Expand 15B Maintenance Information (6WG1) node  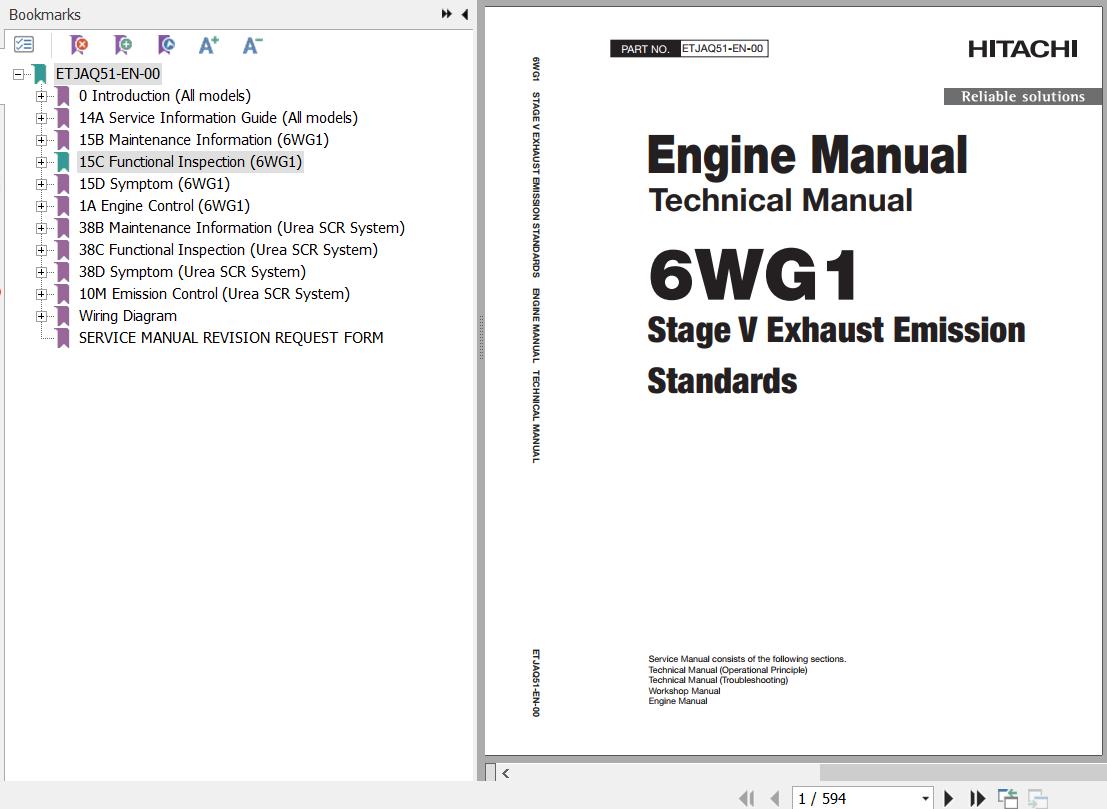coord(41,140)
